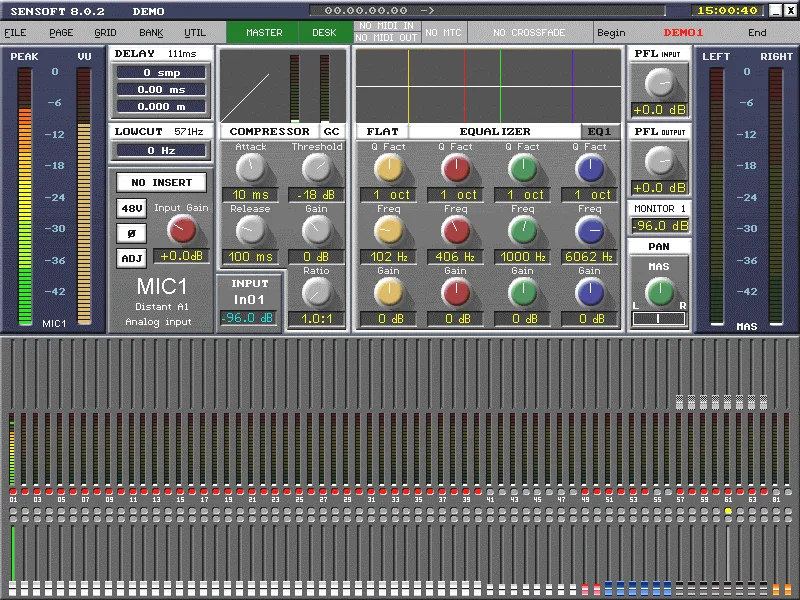800x600 pixels.
Task: Click the NO INSERT button
Action: pos(161,182)
